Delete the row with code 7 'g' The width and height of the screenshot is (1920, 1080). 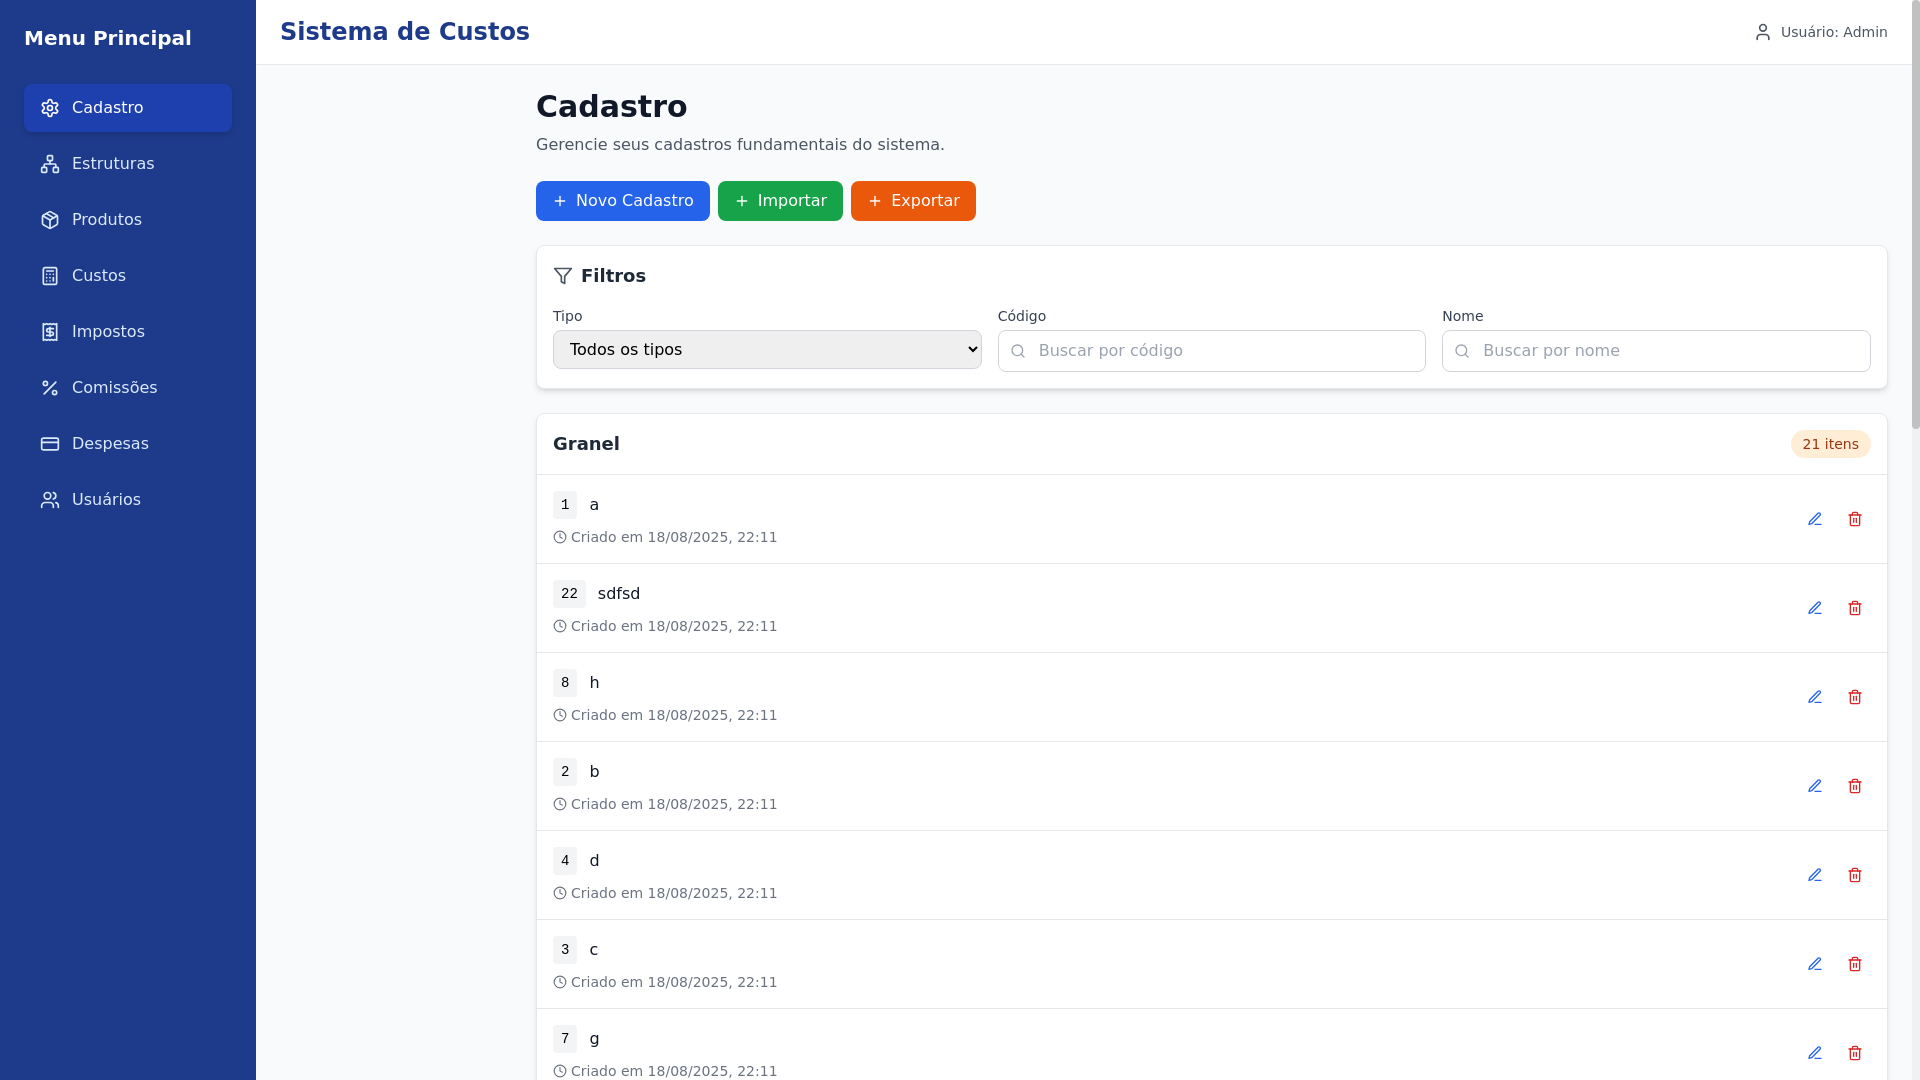pyautogui.click(x=1855, y=1053)
